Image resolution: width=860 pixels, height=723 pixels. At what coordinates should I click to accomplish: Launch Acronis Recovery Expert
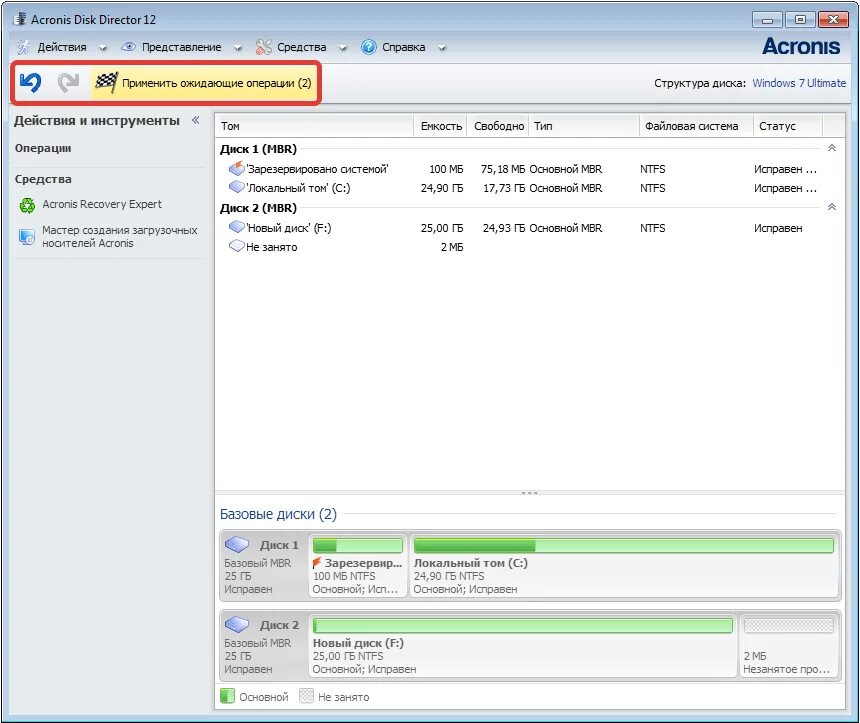pyautogui.click(x=102, y=204)
